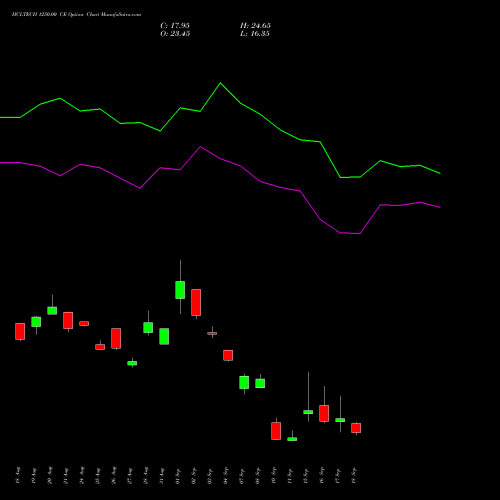Click the '08 Sep' date label

click(258, 476)
